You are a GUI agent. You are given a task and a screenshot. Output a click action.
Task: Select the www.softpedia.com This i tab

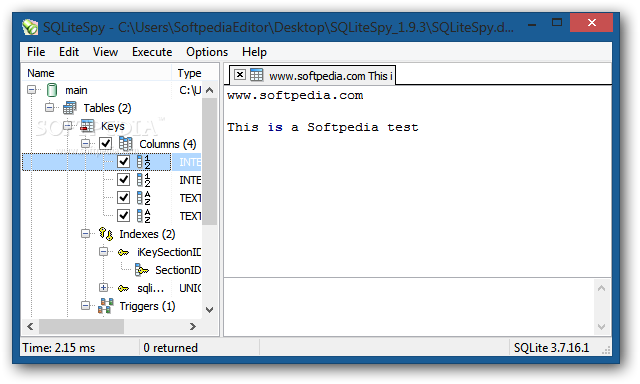click(313, 75)
